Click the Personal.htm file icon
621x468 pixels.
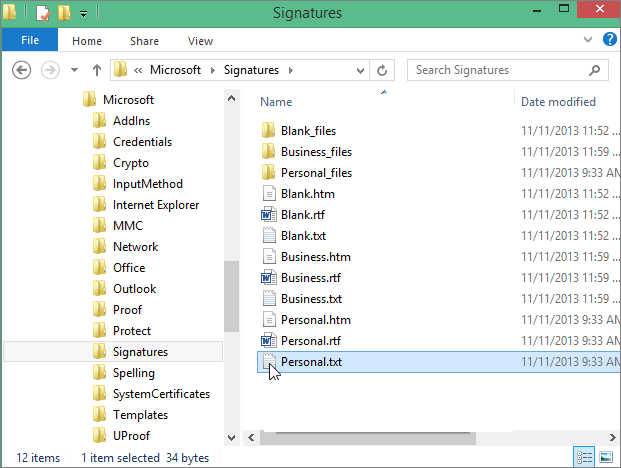(x=269, y=319)
